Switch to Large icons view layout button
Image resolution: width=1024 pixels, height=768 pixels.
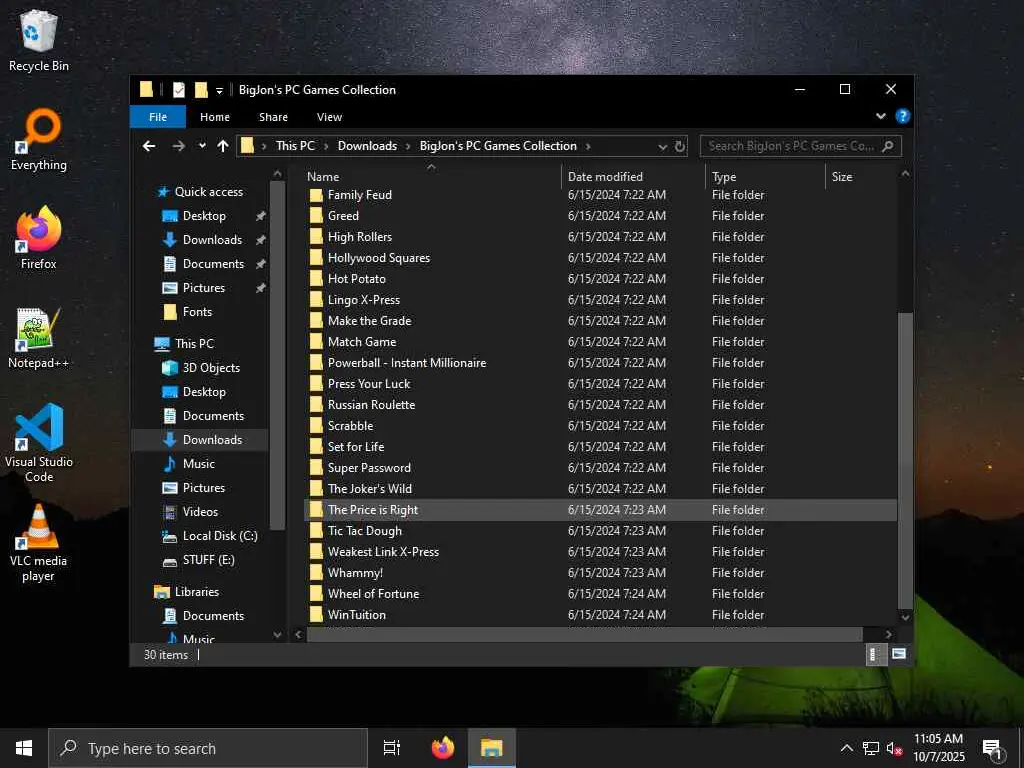[x=899, y=654]
